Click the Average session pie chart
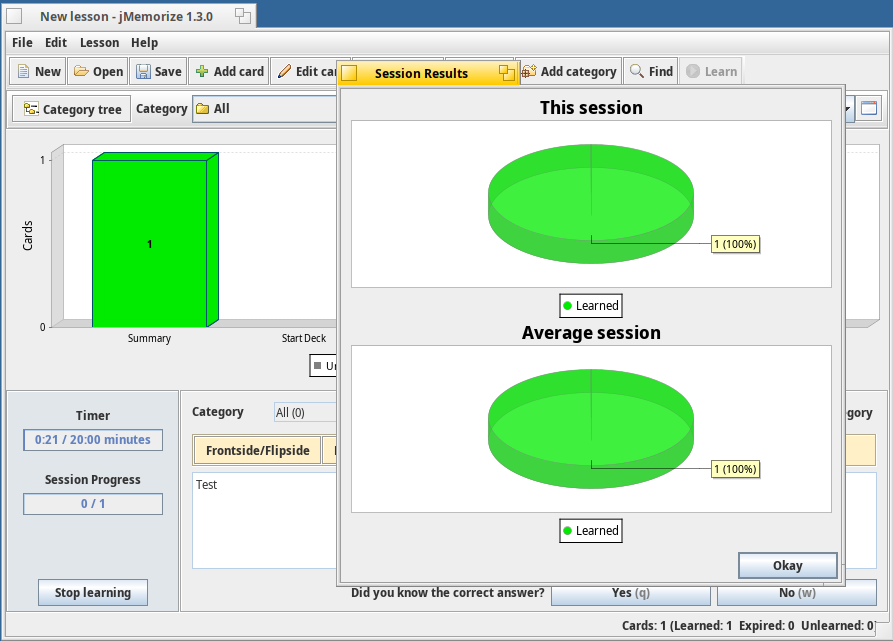 (591, 429)
